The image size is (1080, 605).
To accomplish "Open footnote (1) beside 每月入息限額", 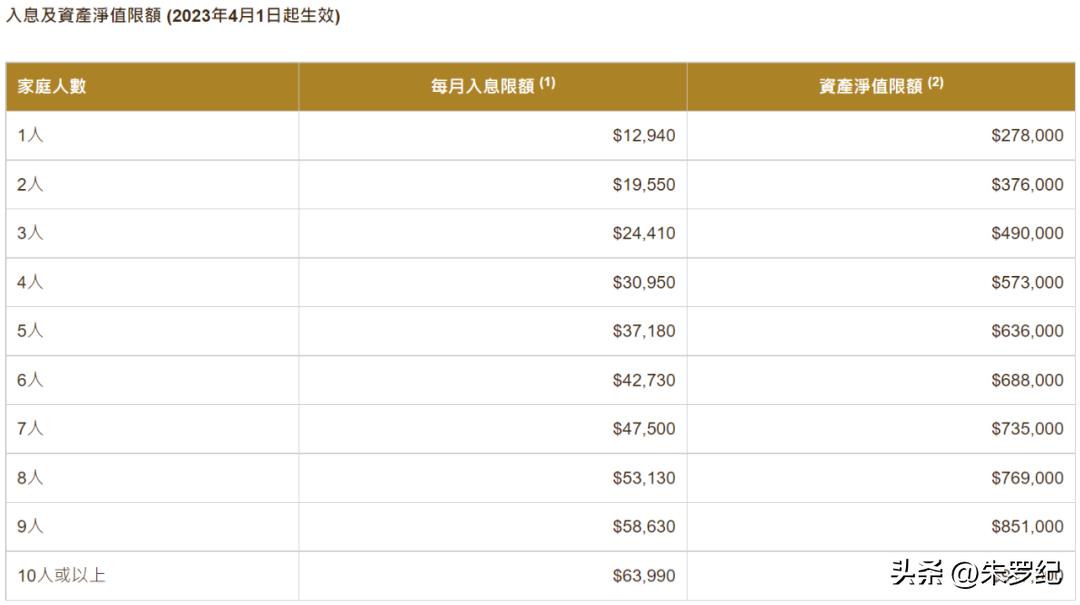I will [547, 83].
